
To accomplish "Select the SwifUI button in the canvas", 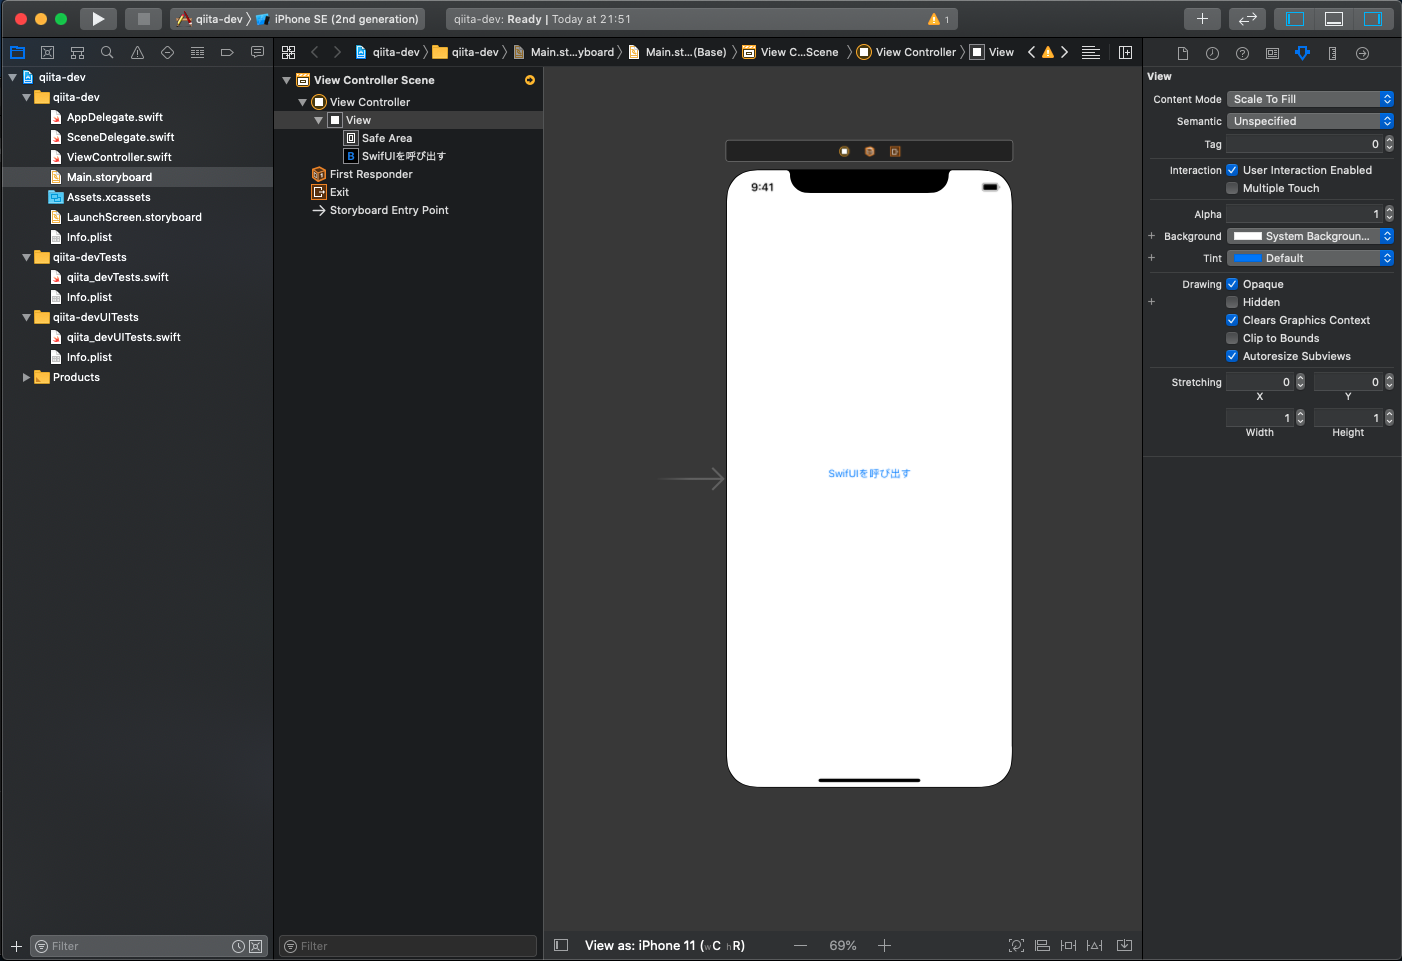I will pyautogui.click(x=869, y=474).
